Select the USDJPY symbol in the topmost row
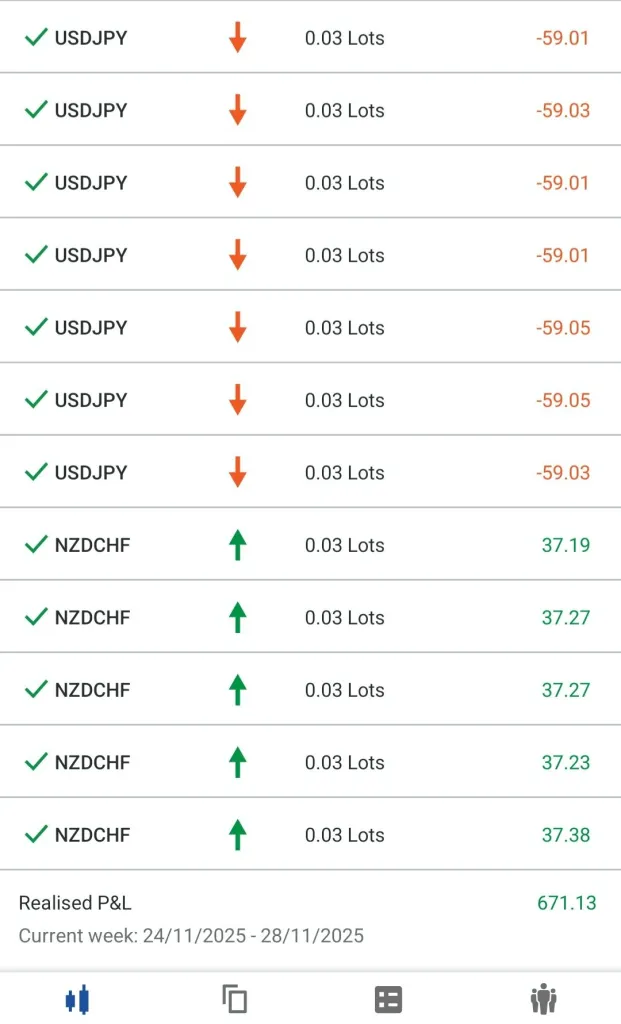This screenshot has width=621, height=1024. click(91, 39)
